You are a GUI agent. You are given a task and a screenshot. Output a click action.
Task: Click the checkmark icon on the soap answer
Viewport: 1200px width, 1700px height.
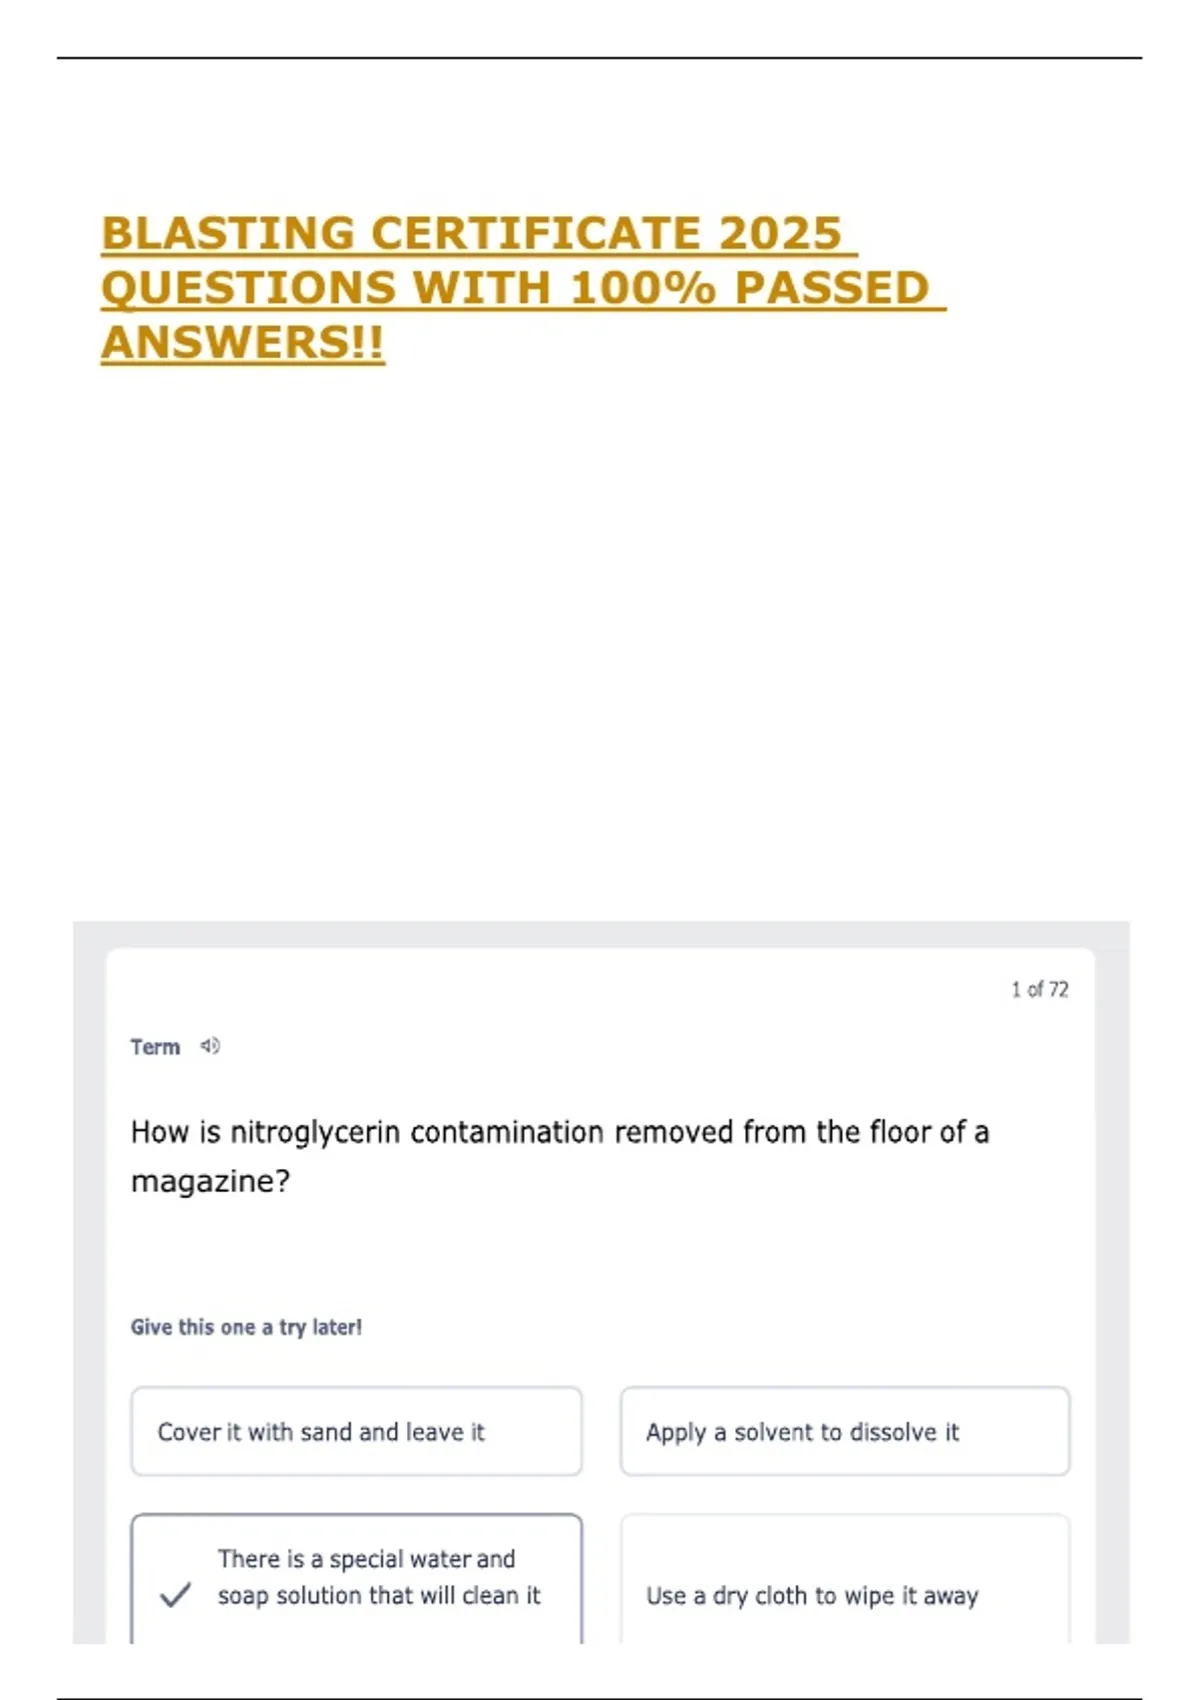click(x=175, y=1594)
